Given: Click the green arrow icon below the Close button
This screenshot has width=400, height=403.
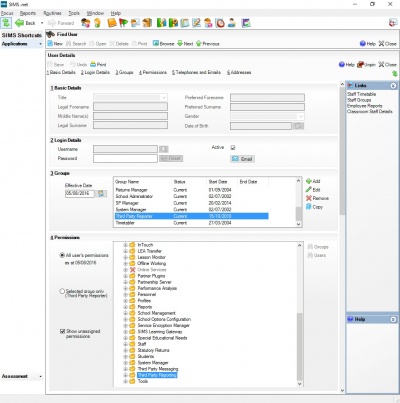Looking at the screenshot, I should click(394, 73).
